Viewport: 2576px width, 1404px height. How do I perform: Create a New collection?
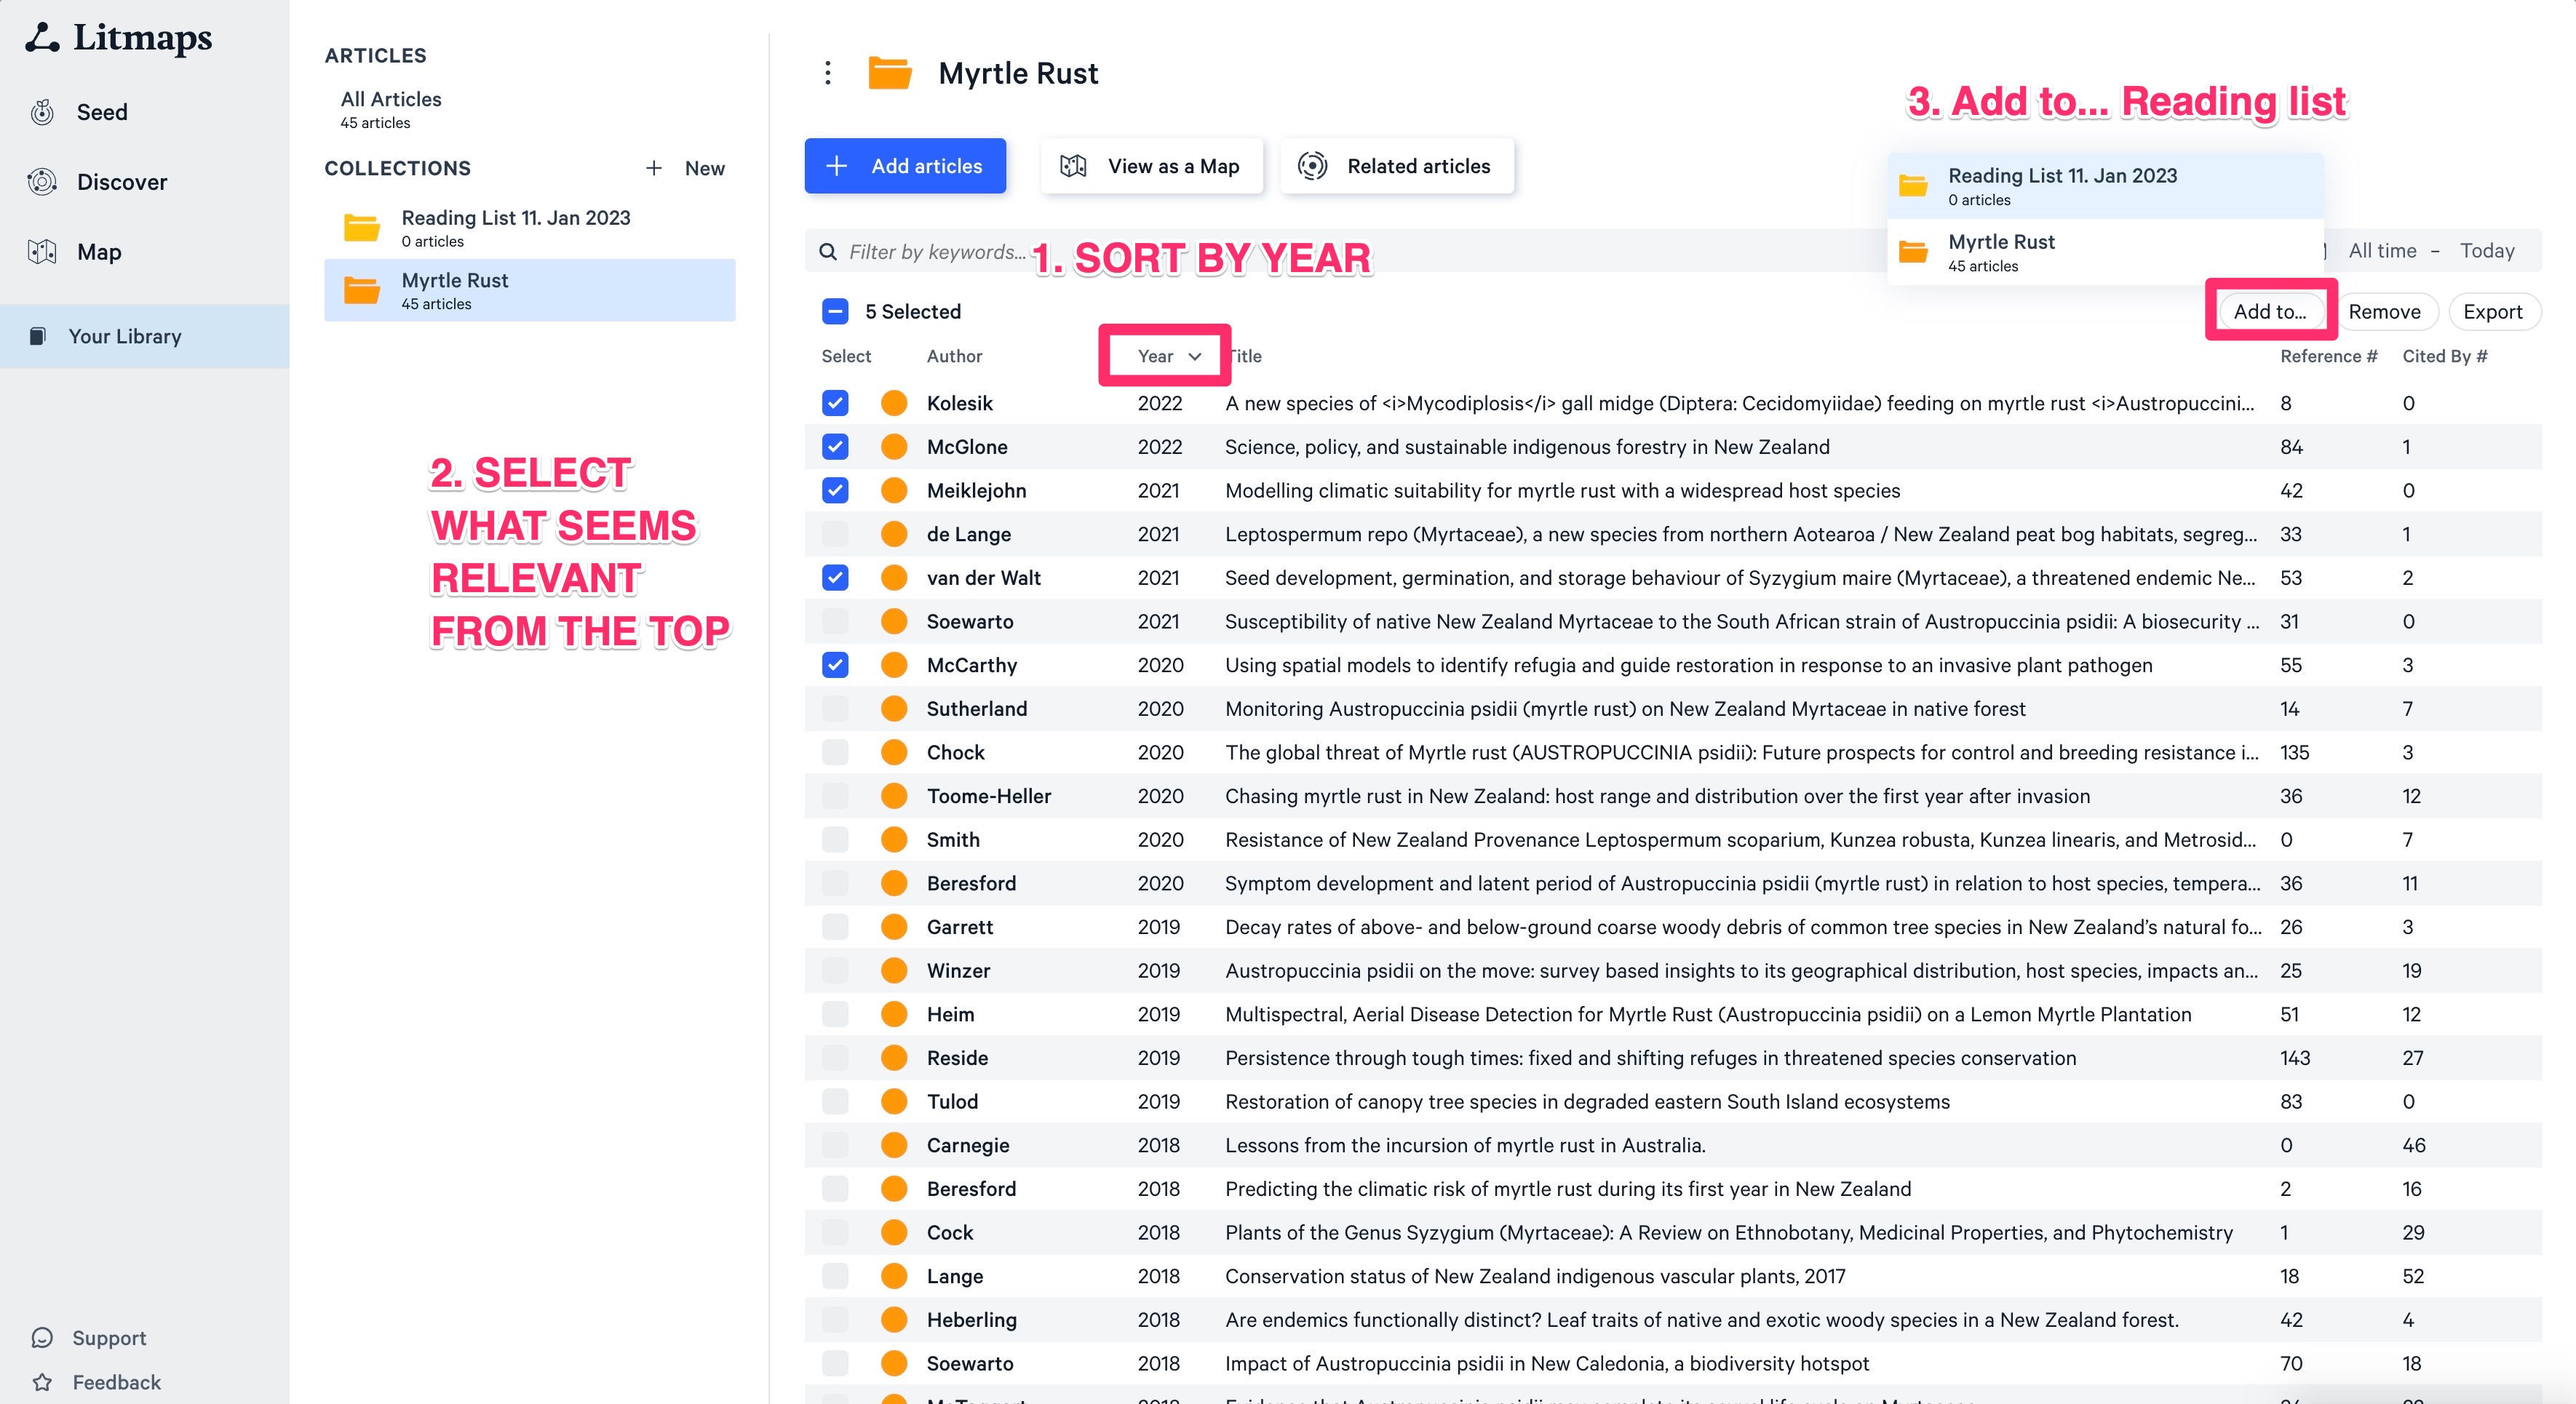(686, 168)
